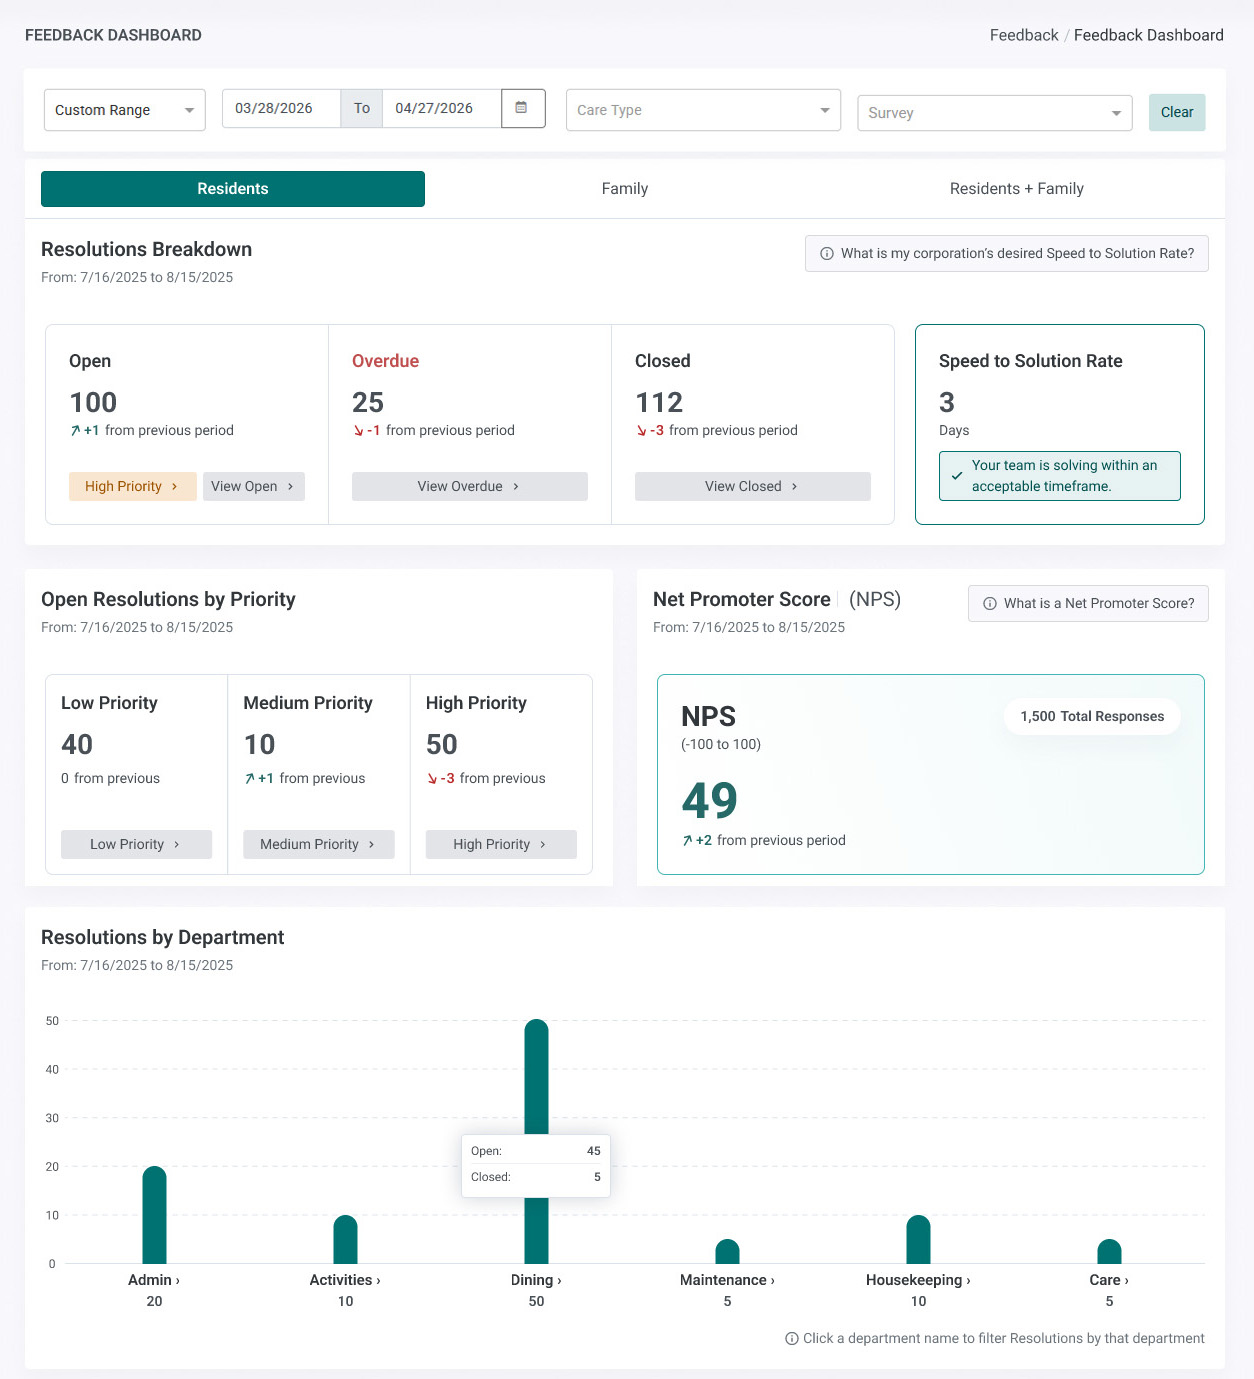Click Low Priority button in priority card

pyautogui.click(x=136, y=844)
